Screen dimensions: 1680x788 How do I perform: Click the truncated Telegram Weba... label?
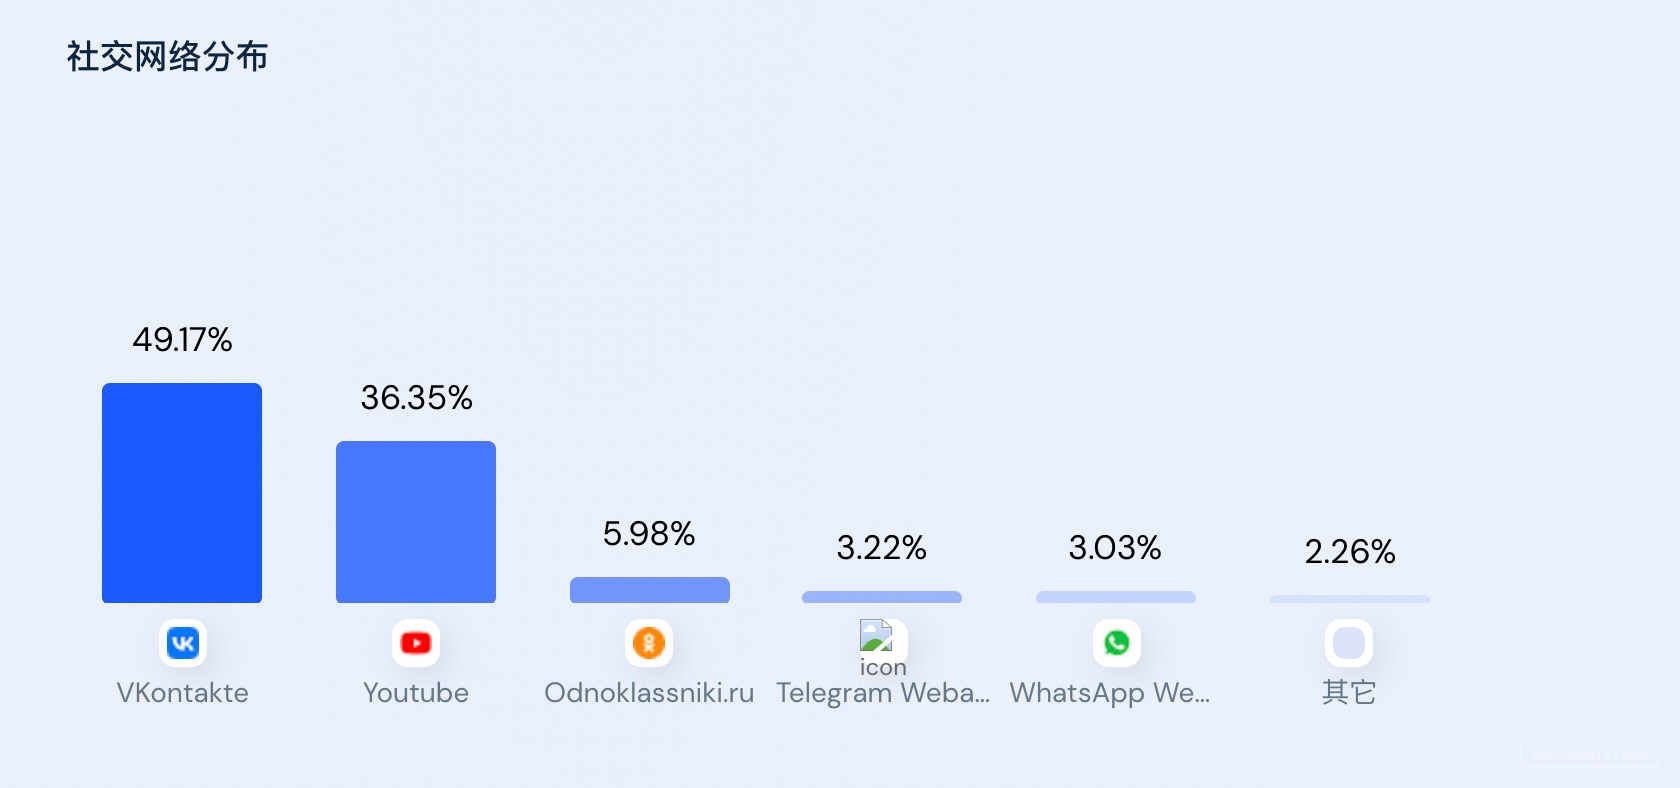pyautogui.click(x=883, y=693)
